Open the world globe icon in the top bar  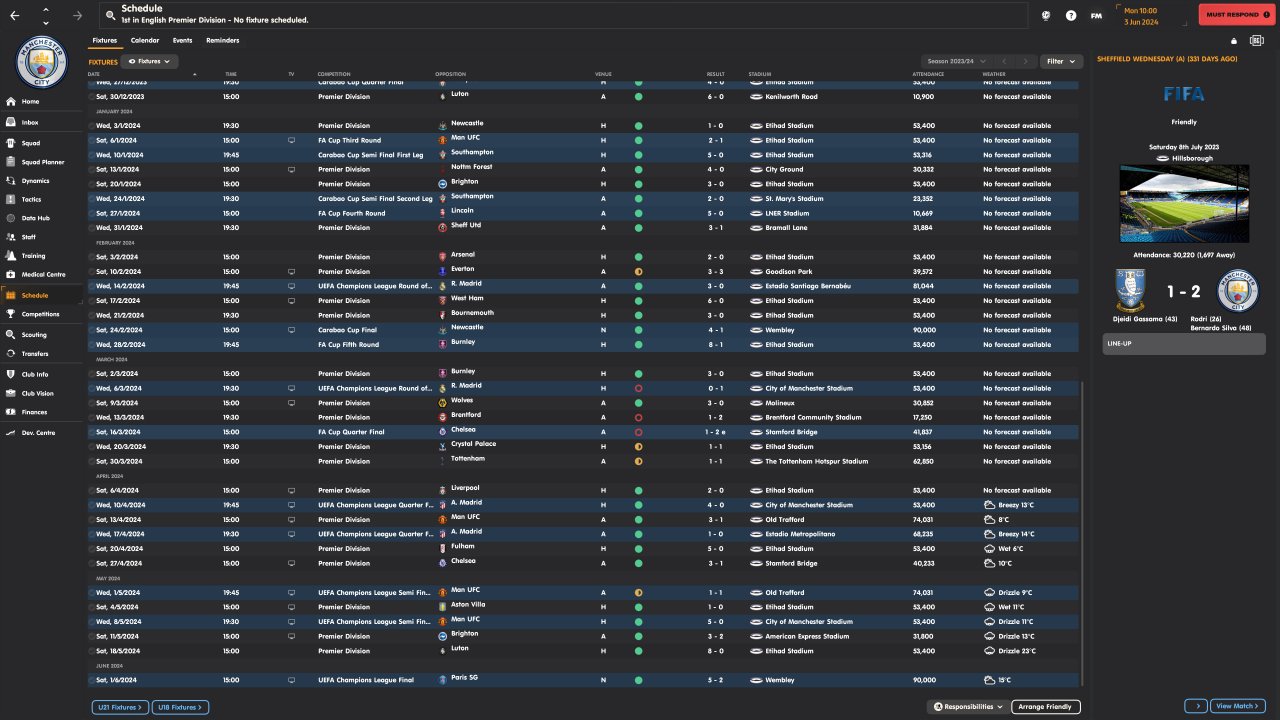click(1045, 15)
